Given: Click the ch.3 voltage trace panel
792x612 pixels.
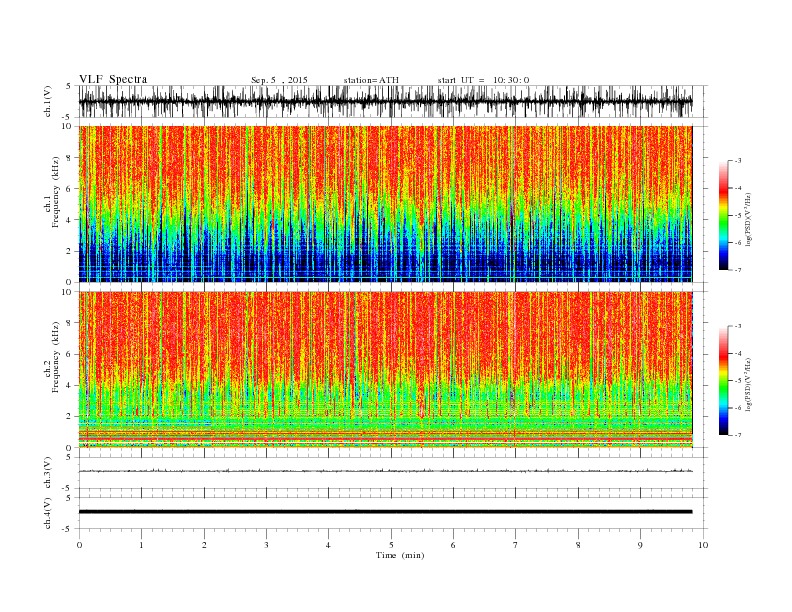Looking at the screenshot, I should tap(393, 473).
